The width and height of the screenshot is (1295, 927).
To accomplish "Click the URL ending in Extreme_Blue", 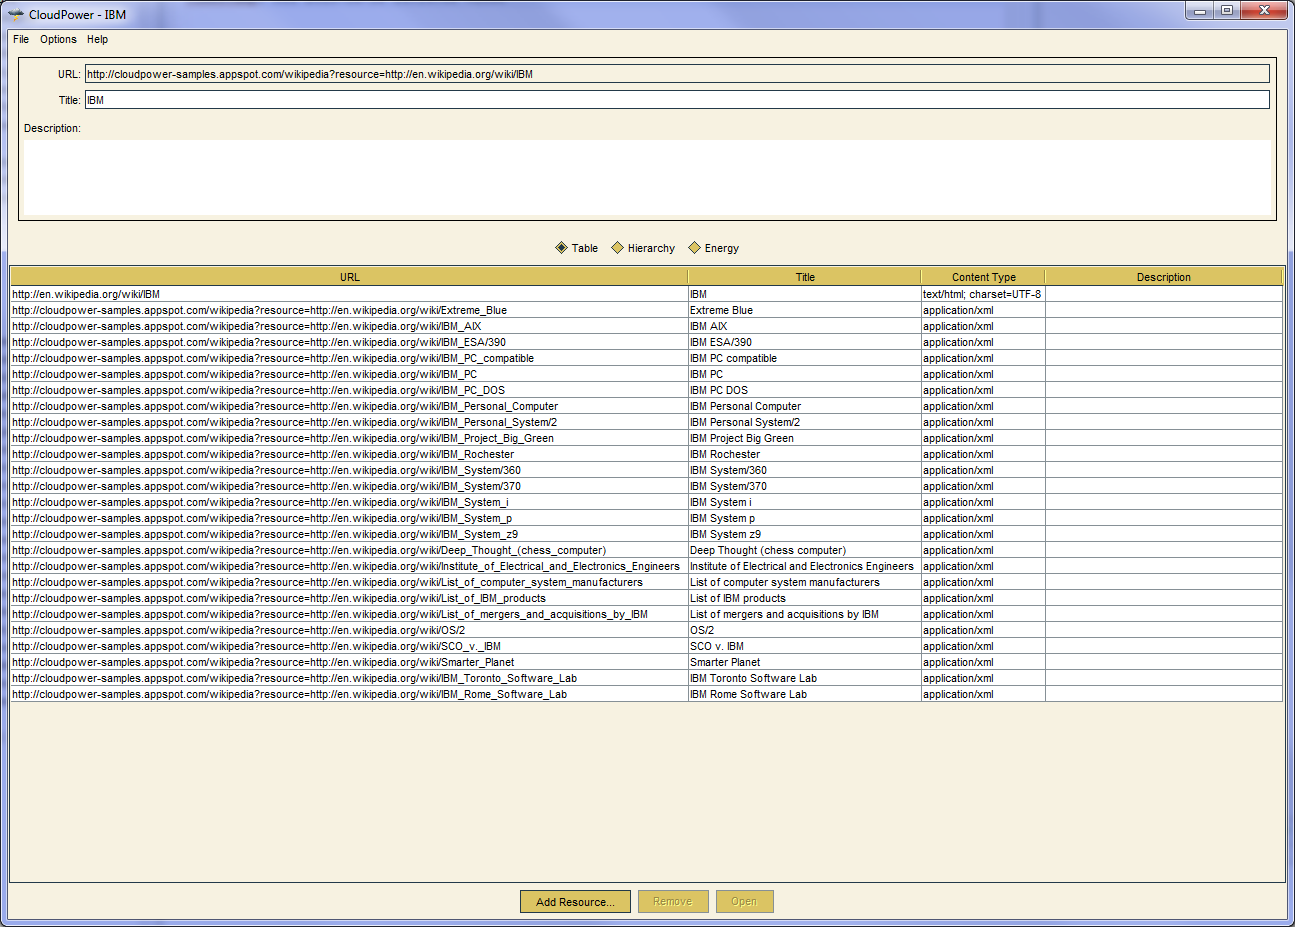I will (349, 310).
